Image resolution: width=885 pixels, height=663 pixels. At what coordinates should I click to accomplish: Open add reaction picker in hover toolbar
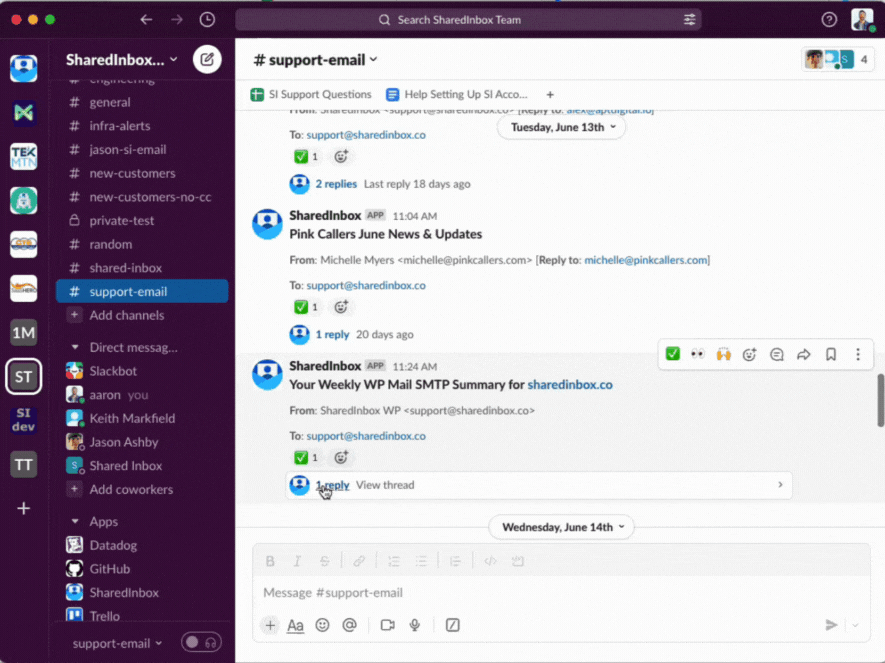(x=749, y=354)
